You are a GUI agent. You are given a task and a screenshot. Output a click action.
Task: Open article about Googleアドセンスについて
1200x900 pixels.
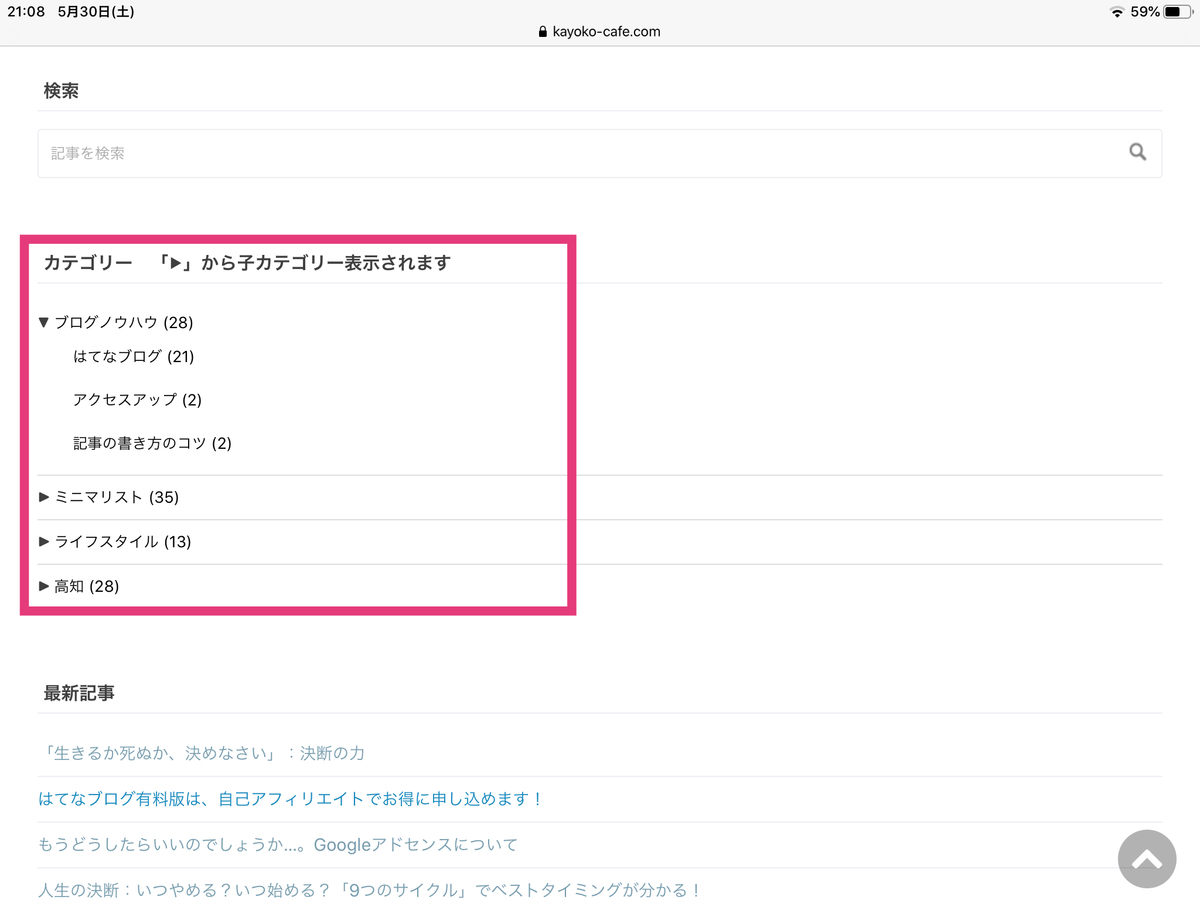coord(278,845)
